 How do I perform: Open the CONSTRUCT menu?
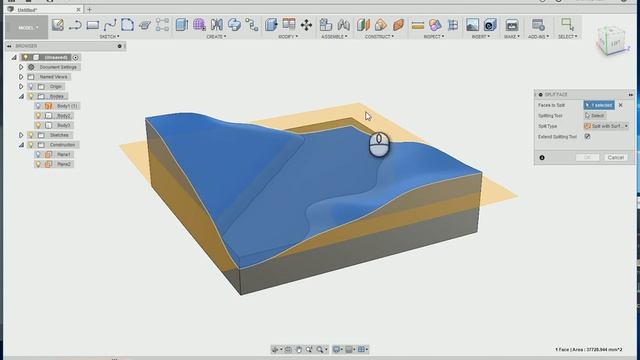tap(379, 37)
